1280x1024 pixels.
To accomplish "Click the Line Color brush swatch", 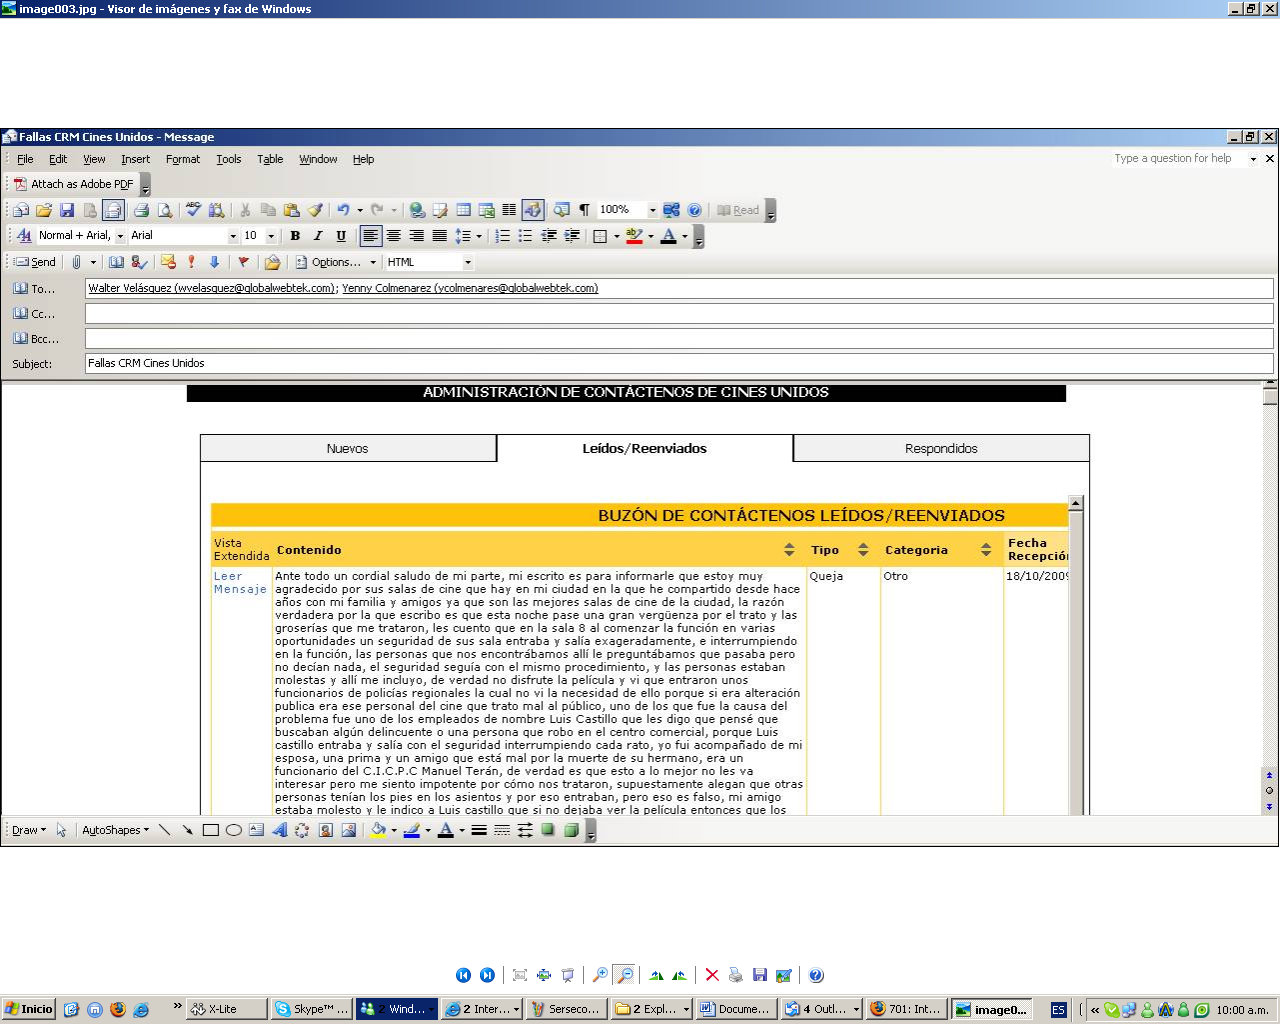I will pyautogui.click(x=412, y=830).
